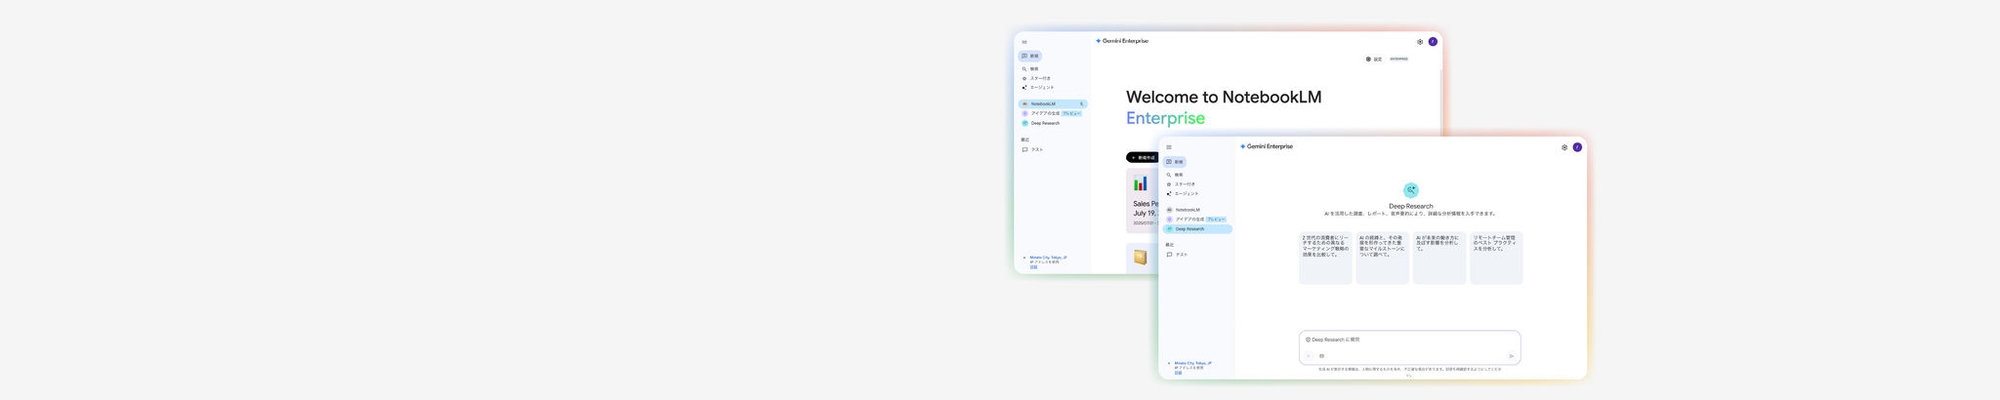Screen dimensions: 2000x400
Task: Click the 設定 settings button under the NotebookLM window header
Action: click(1374, 59)
